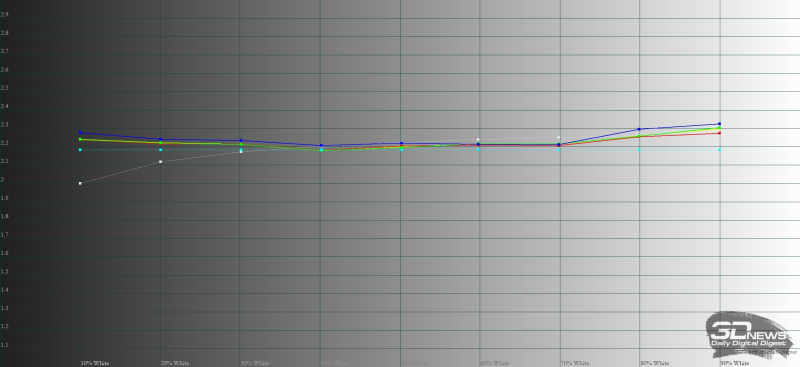Select the cyan reference point at 80% White

click(639, 150)
